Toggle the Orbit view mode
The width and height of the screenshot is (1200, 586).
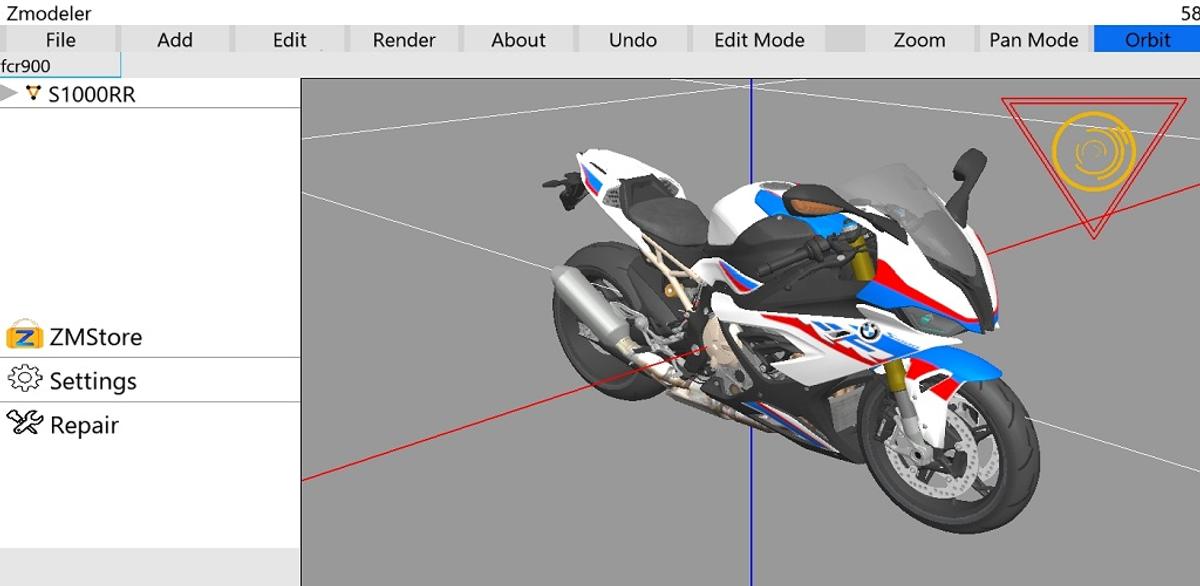[x=1147, y=40]
